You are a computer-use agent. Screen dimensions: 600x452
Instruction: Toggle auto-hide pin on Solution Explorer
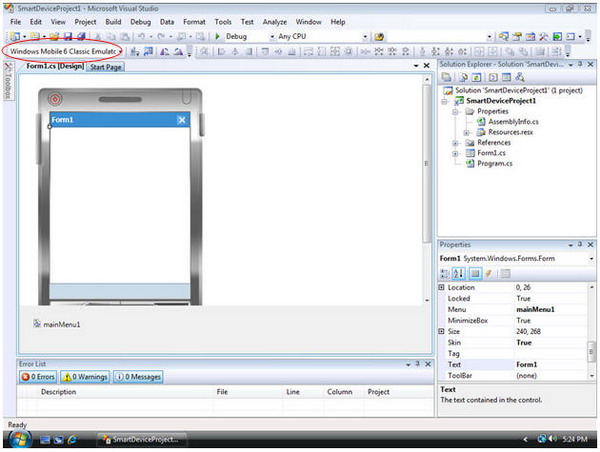click(580, 64)
